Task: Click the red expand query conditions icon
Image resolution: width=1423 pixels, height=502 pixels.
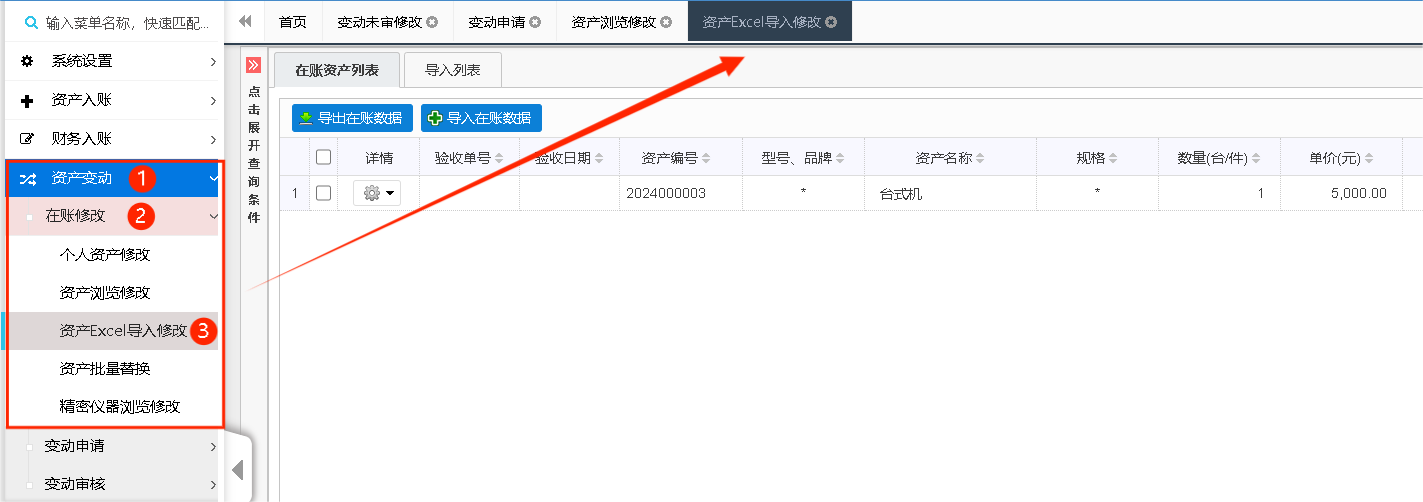Action: point(253,66)
